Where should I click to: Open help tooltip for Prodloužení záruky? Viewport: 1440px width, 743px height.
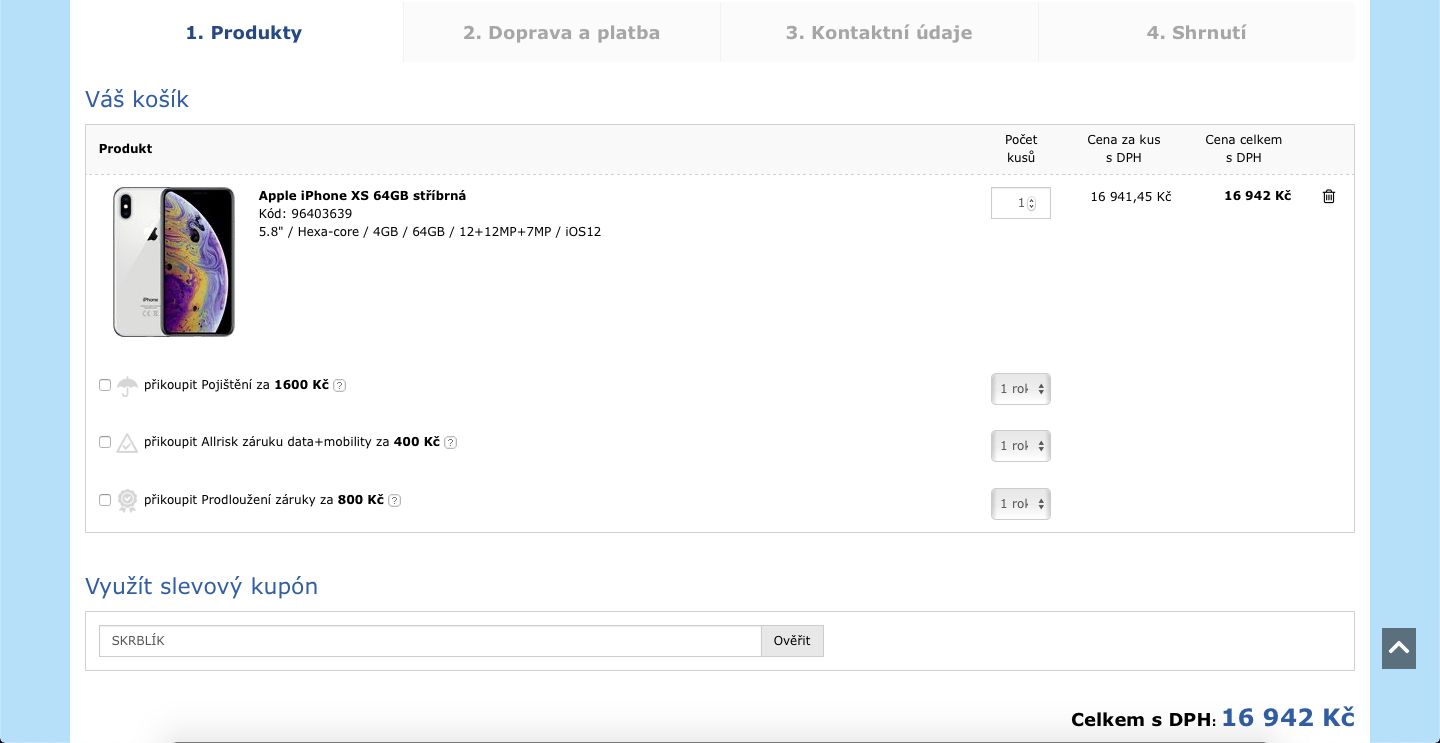click(395, 501)
